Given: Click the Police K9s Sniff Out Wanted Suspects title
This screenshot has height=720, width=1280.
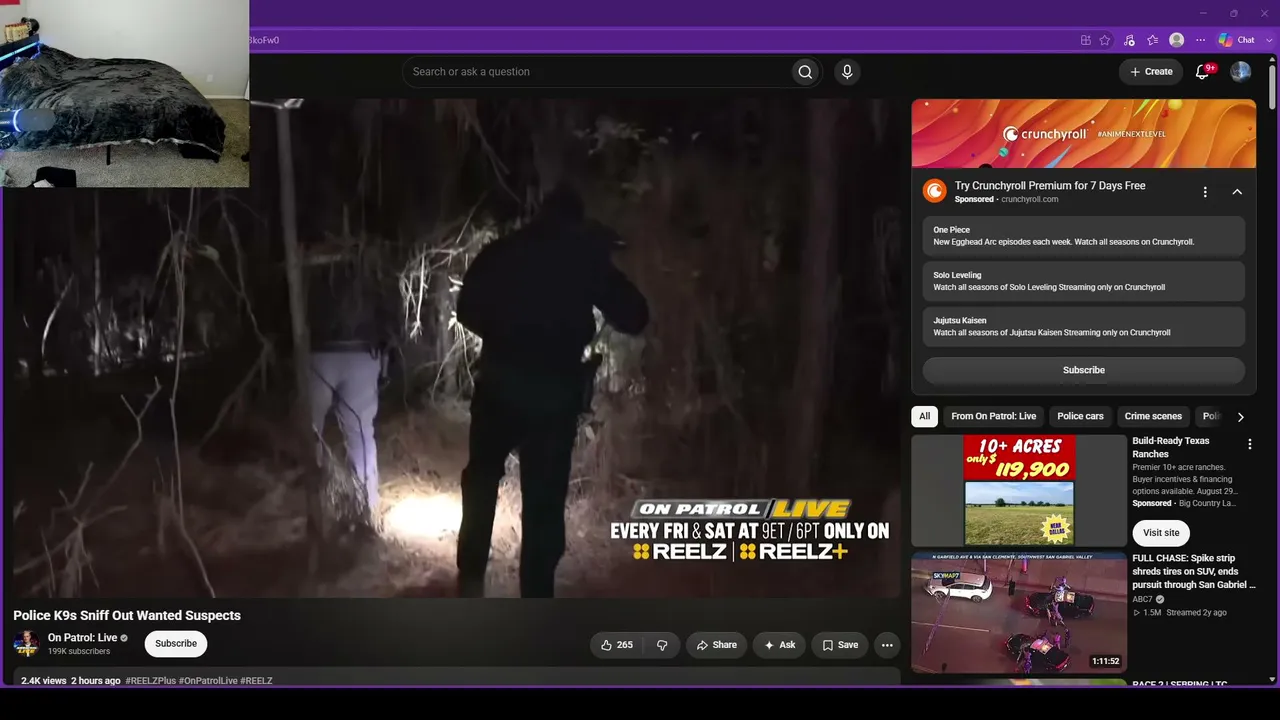Looking at the screenshot, I should 127,616.
